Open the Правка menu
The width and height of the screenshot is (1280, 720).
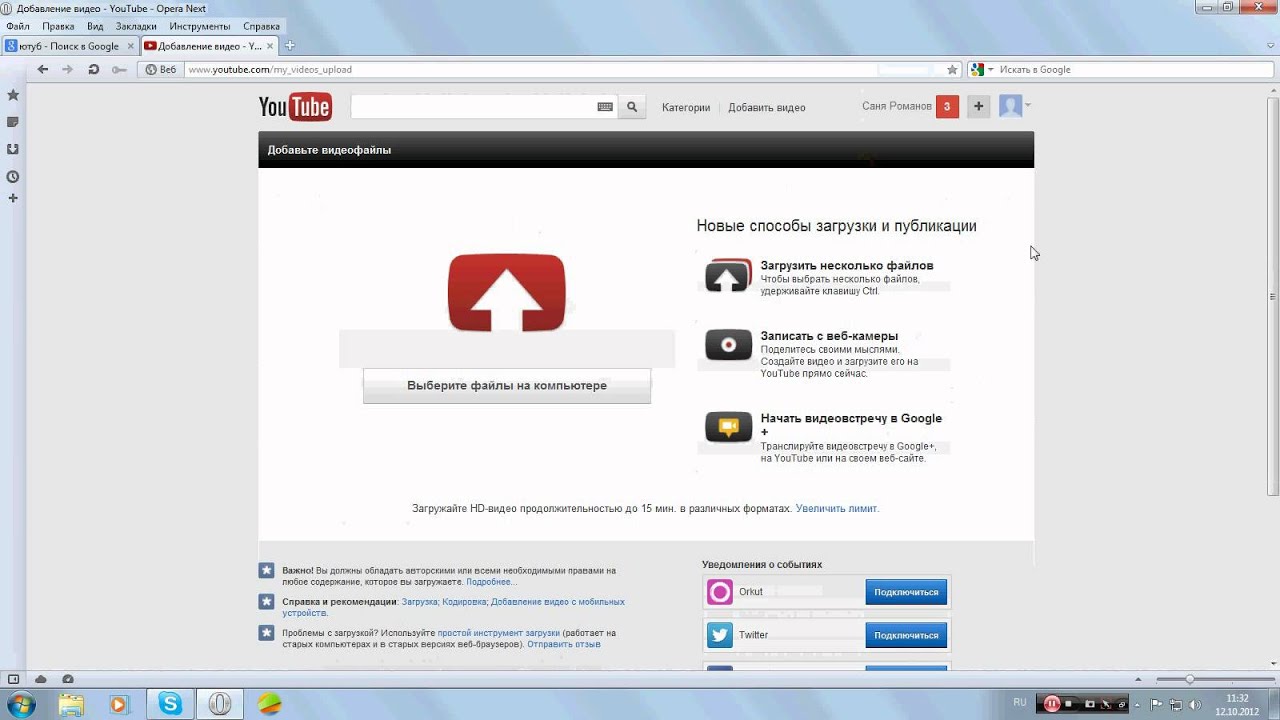pyautogui.click(x=59, y=26)
